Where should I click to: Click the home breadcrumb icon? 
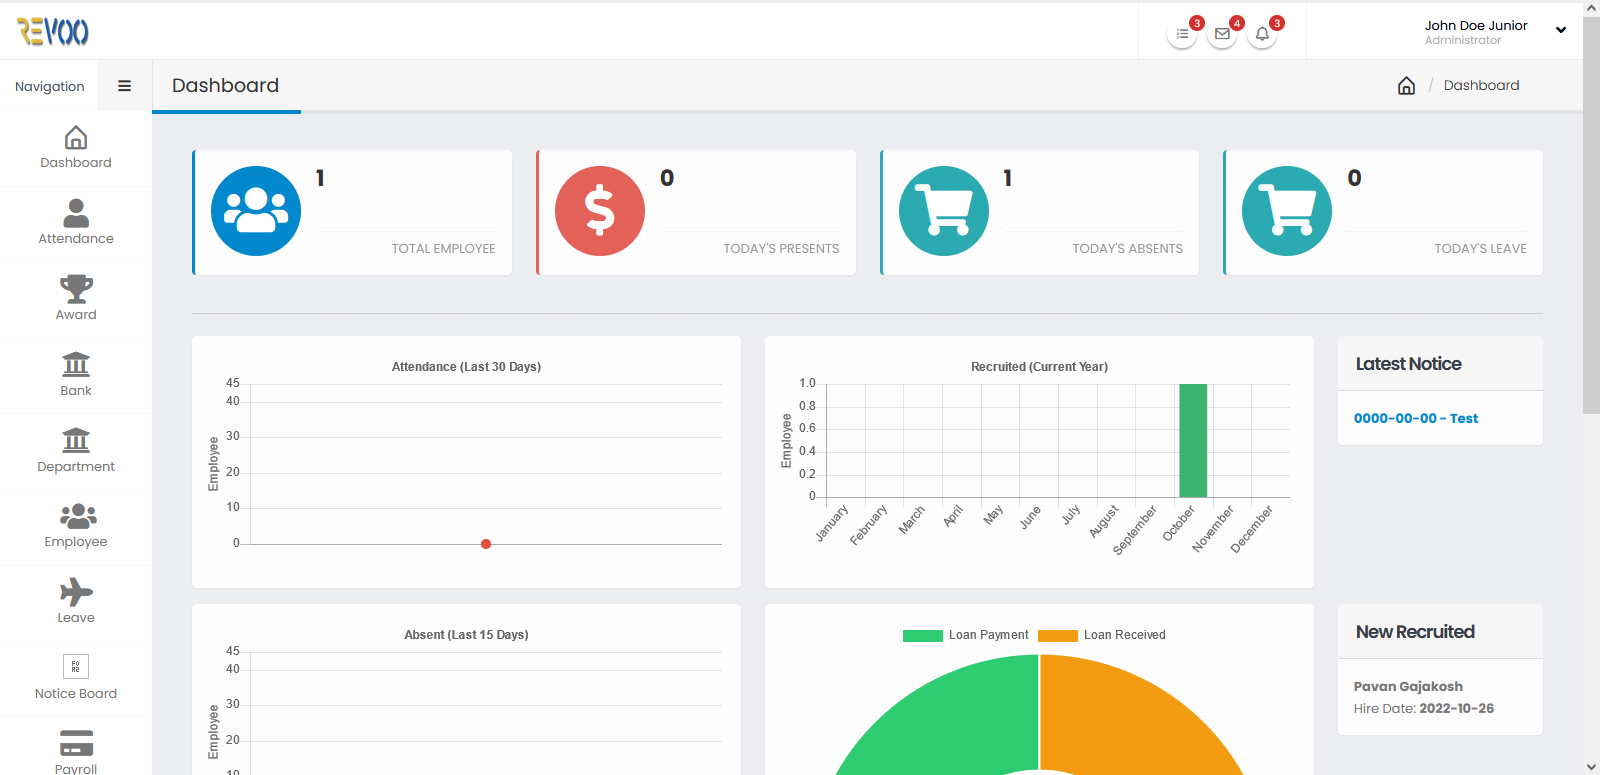(x=1406, y=86)
